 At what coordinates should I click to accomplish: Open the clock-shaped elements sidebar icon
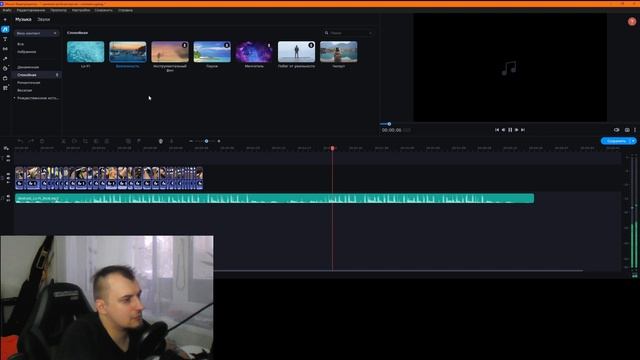tap(5, 69)
